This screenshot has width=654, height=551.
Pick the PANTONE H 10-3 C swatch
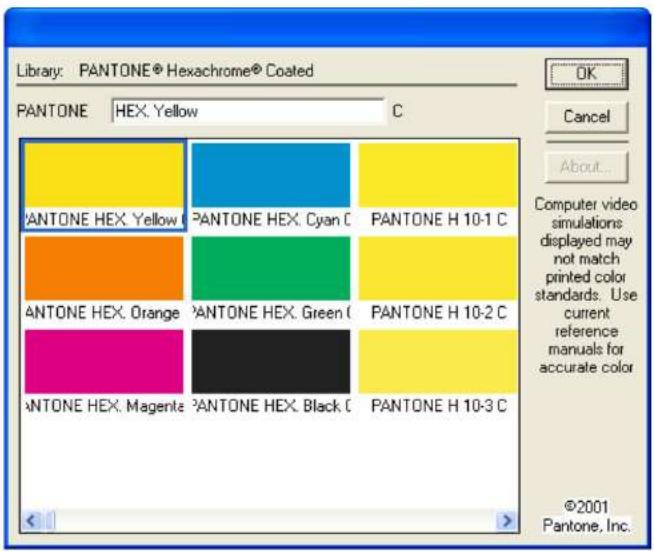pos(438,372)
